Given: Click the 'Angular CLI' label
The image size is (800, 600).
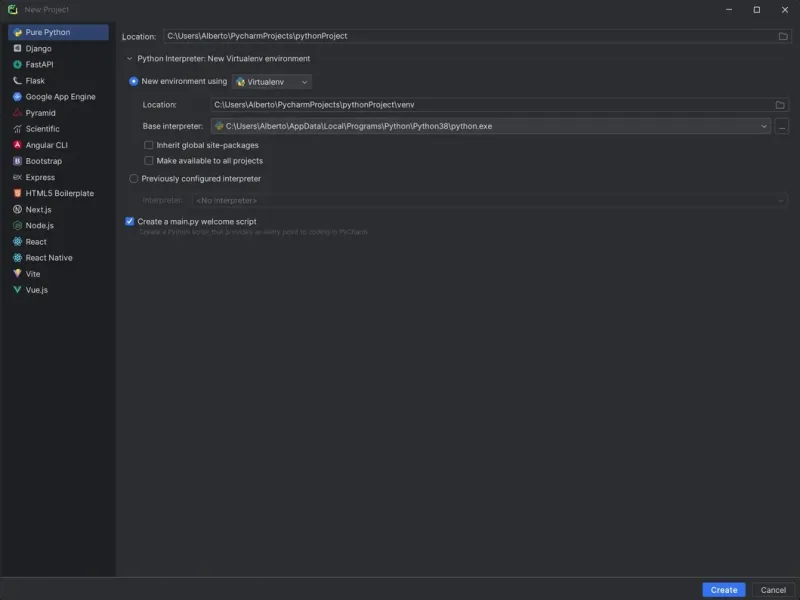Looking at the screenshot, I should (x=46, y=145).
